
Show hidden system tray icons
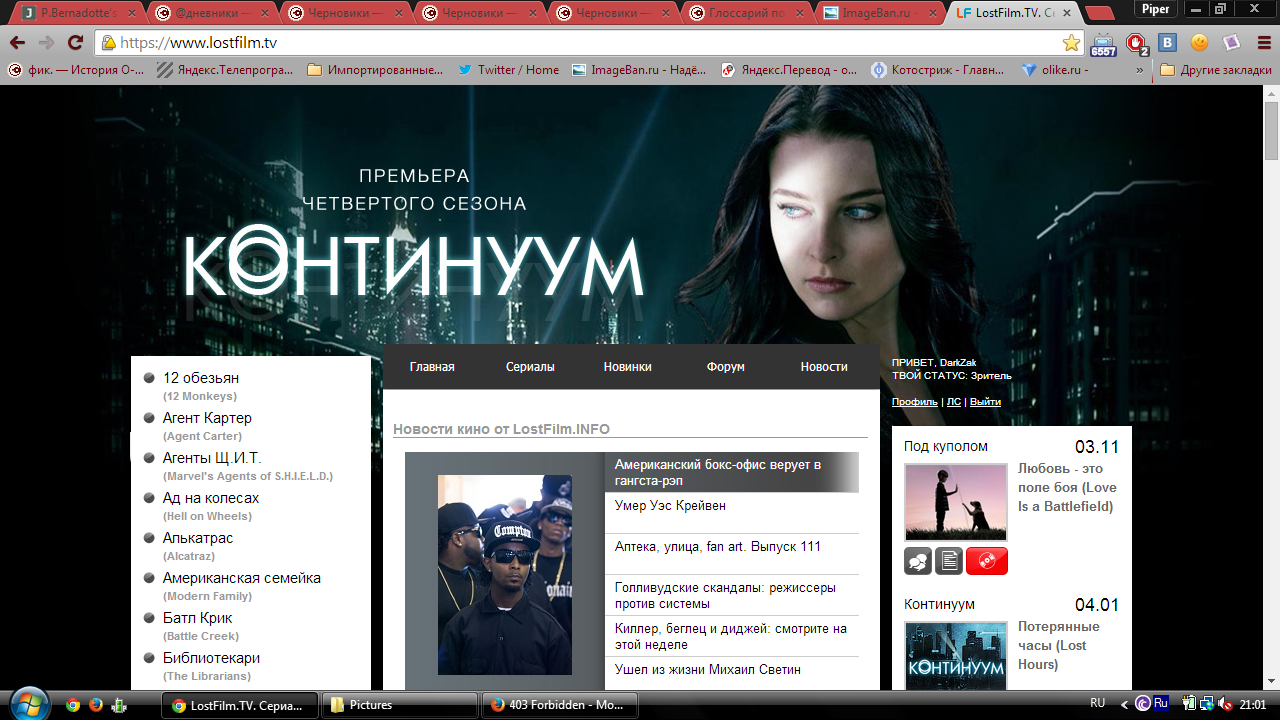(1123, 704)
